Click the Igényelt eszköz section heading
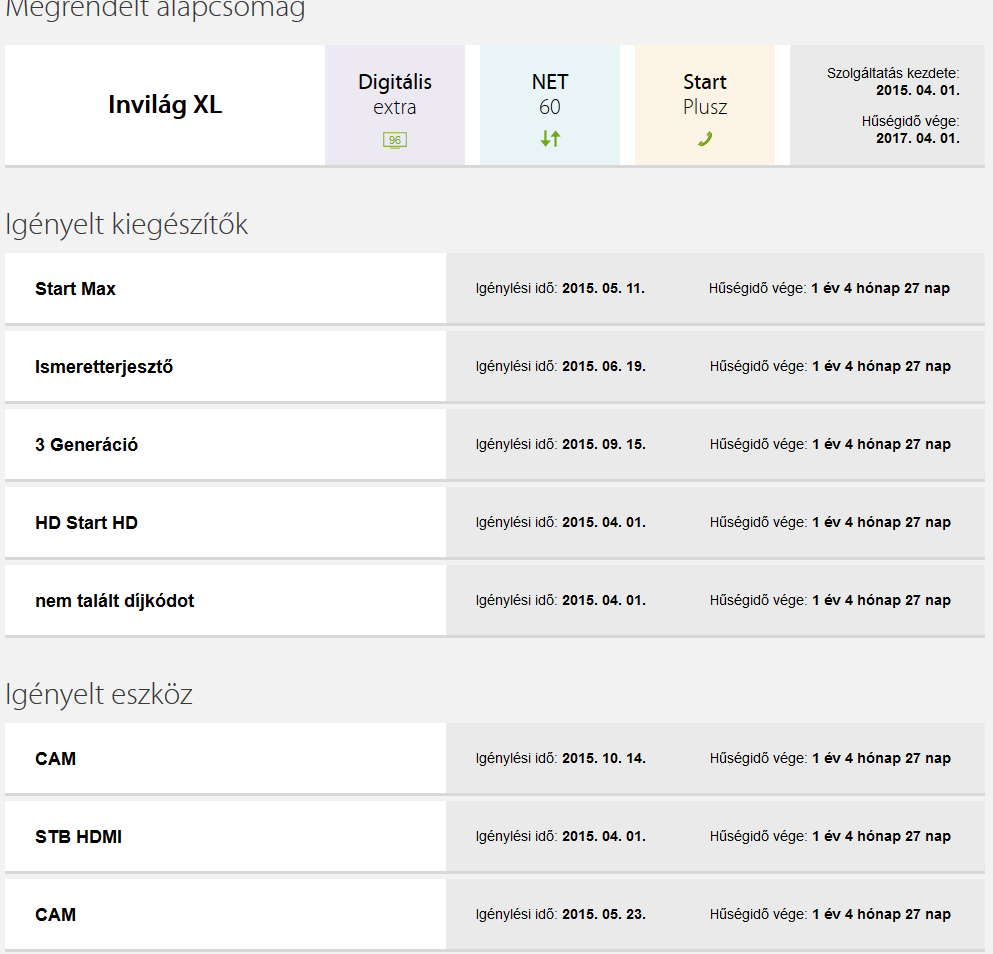The image size is (993, 954). click(x=98, y=695)
